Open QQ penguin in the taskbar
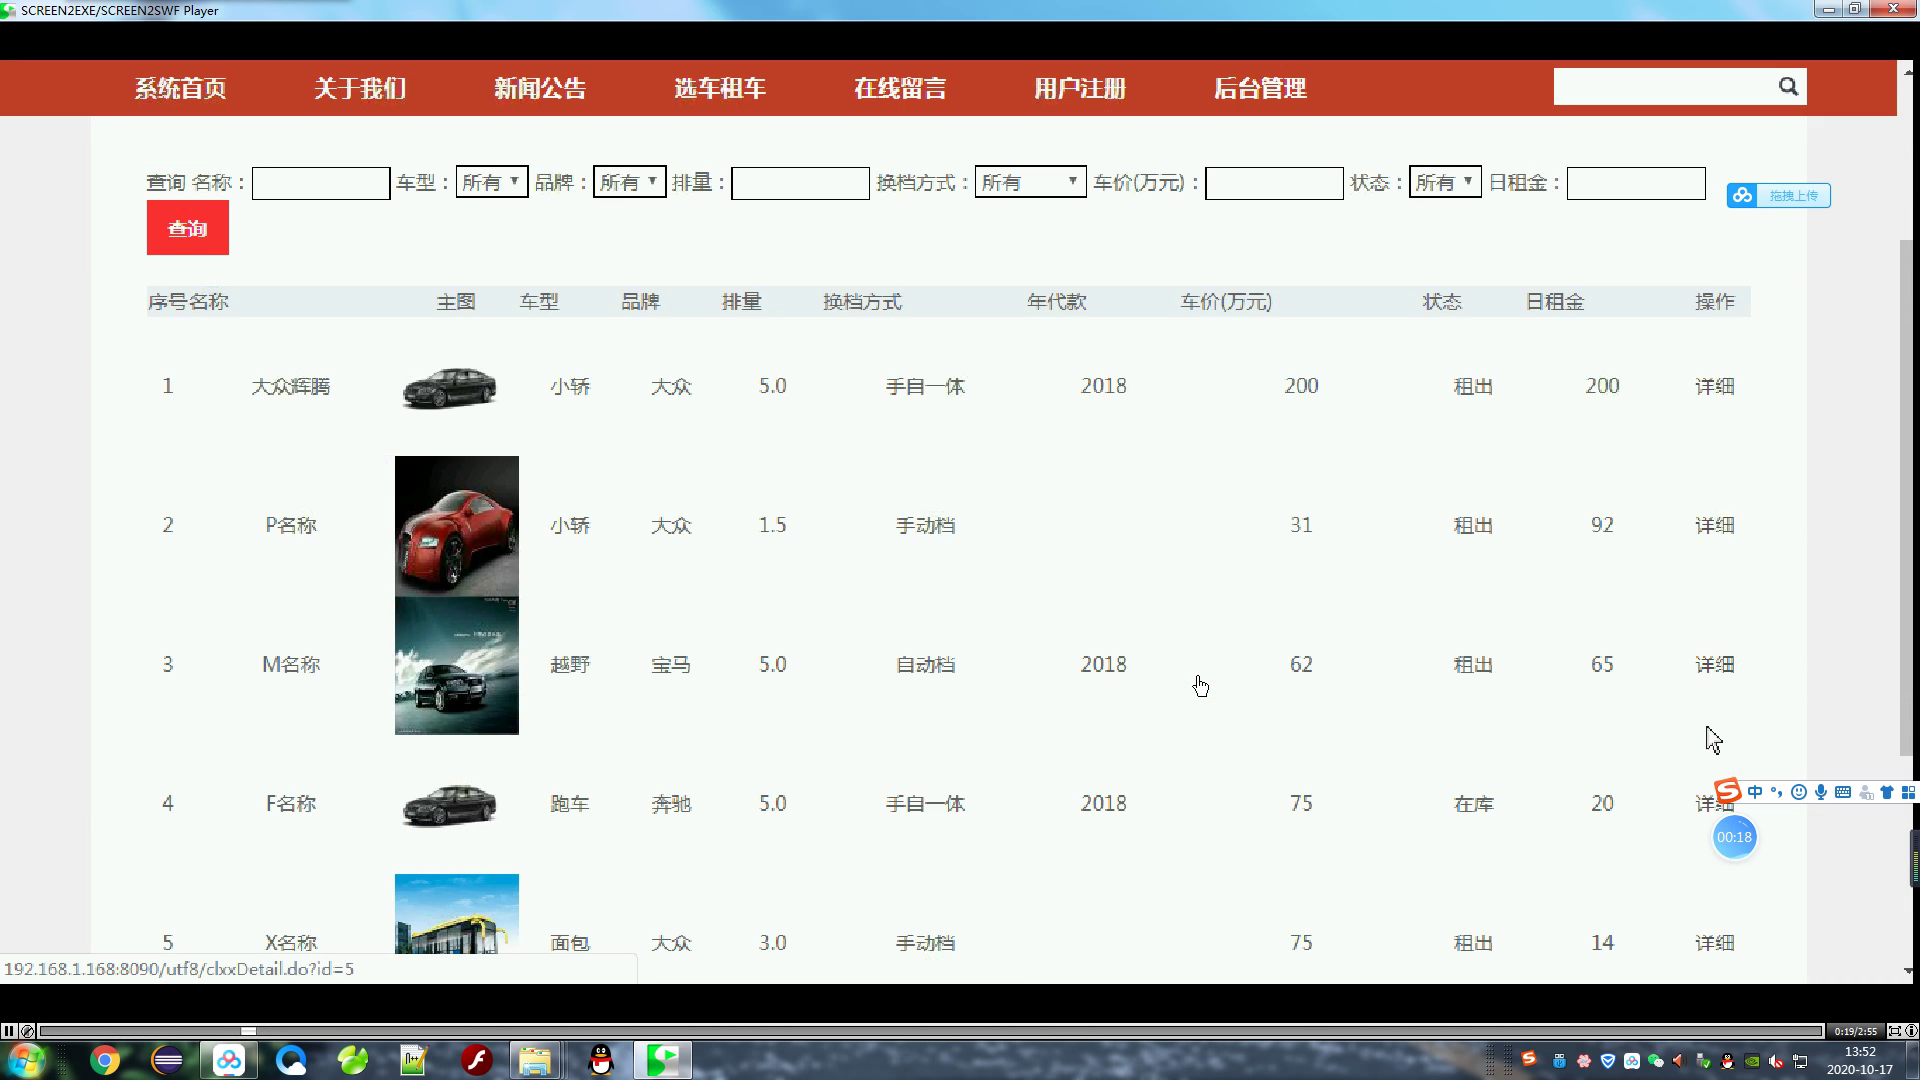Screen dimensions: 1920x1080 click(600, 1060)
